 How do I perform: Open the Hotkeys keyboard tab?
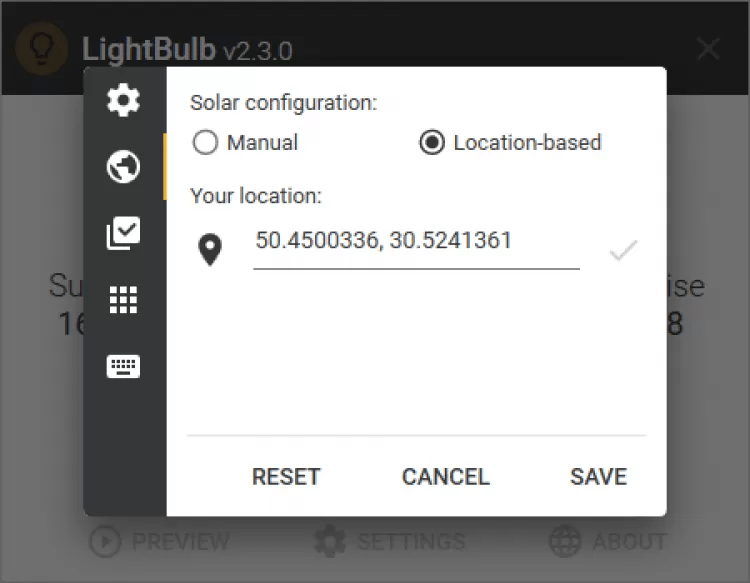tap(124, 367)
